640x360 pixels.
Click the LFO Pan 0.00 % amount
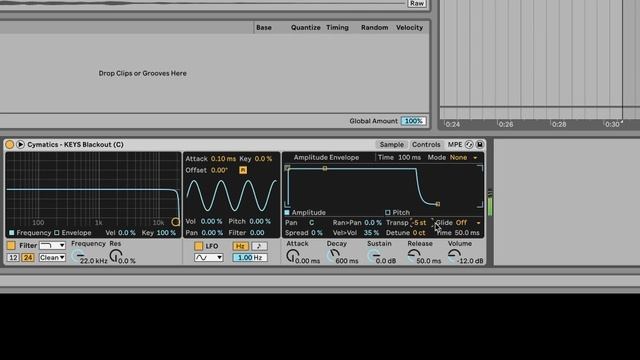[x=212, y=233]
